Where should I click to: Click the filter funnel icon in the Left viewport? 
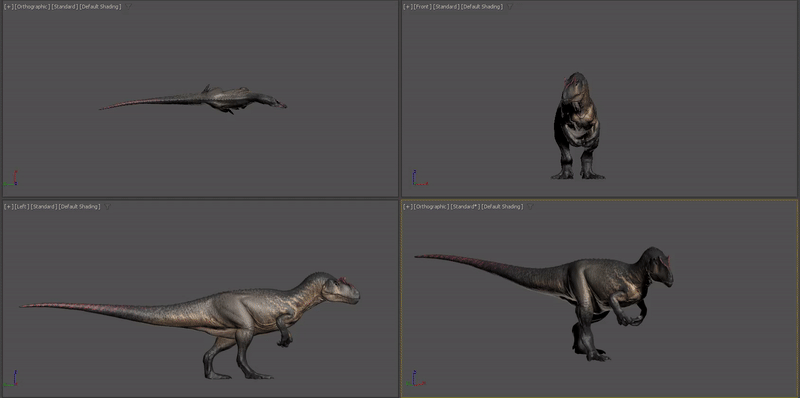107,207
